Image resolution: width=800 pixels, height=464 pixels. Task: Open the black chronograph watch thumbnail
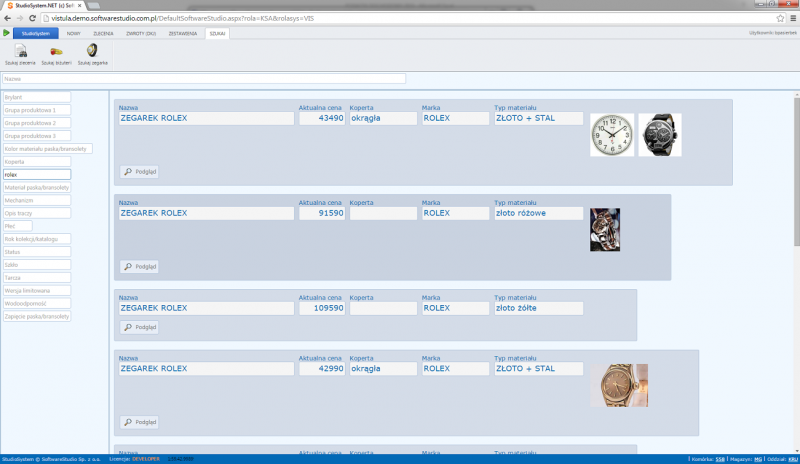coord(659,134)
